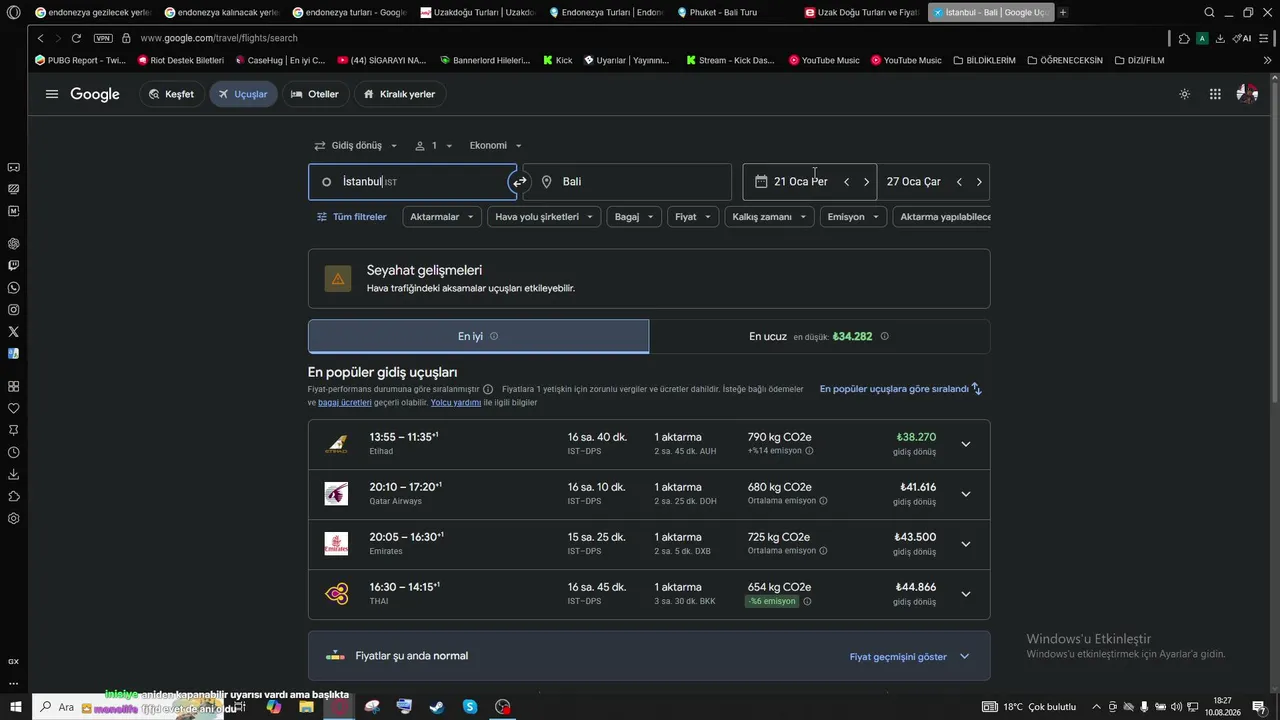The image size is (1280, 720).
Task: Open the info icon next to En iyi
Action: coord(494,337)
